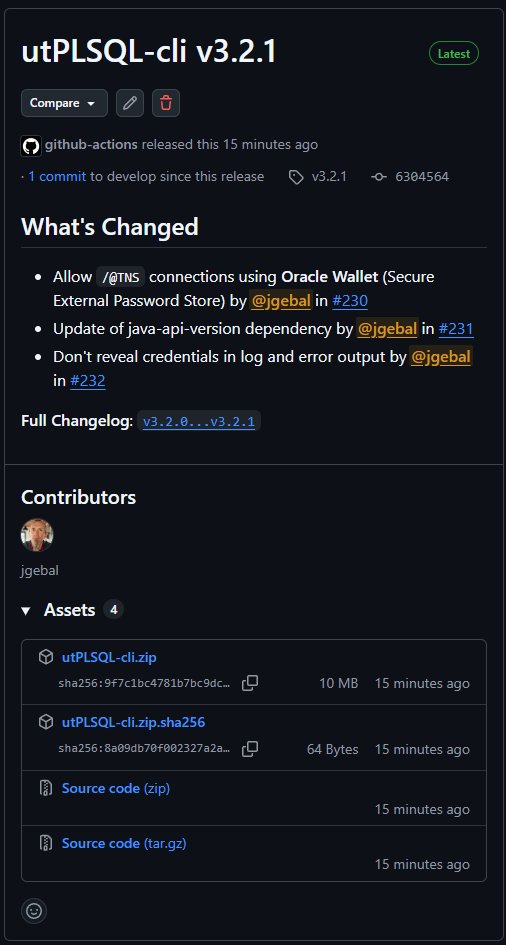Download Source code (zip)
Screen dimensions: 506x945
[x=116, y=788]
